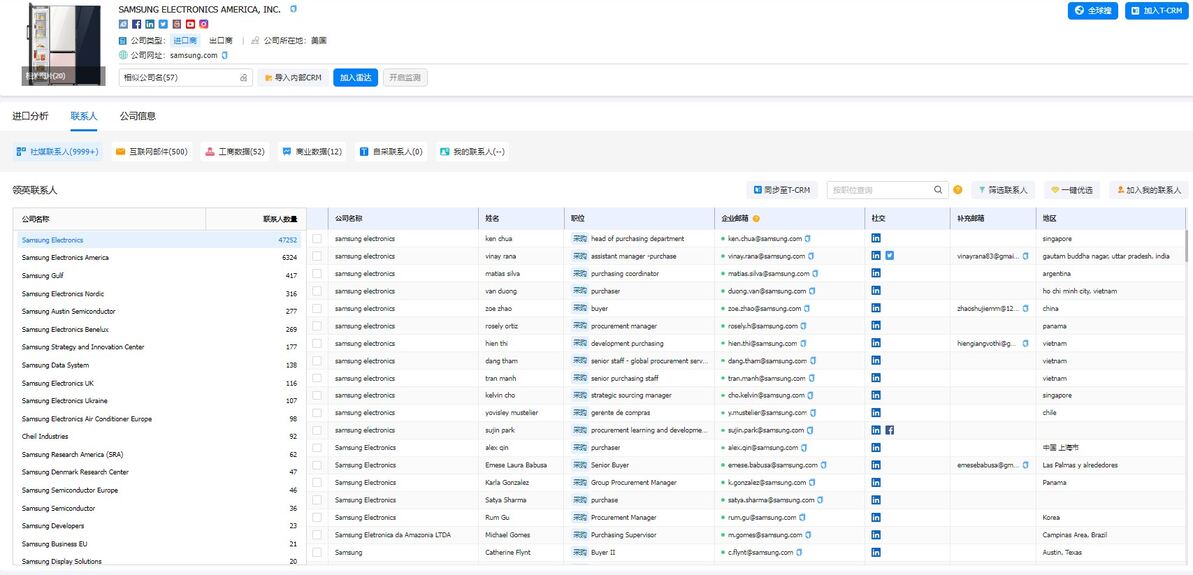The height and width of the screenshot is (575, 1193).
Task: Copy emesebabusa supplementary email
Action: click(1026, 465)
